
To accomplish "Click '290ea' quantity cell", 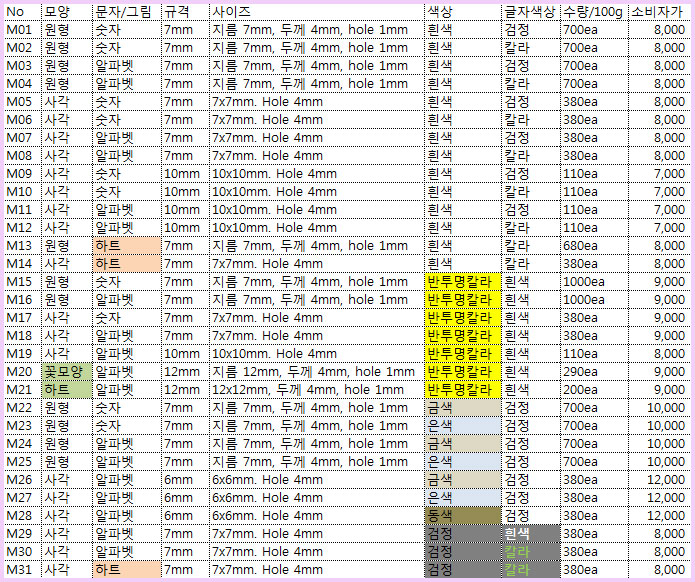I will (x=594, y=371).
